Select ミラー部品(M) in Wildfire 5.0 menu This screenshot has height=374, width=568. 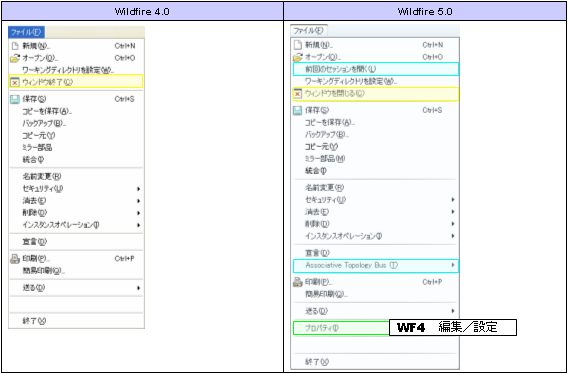click(x=325, y=159)
